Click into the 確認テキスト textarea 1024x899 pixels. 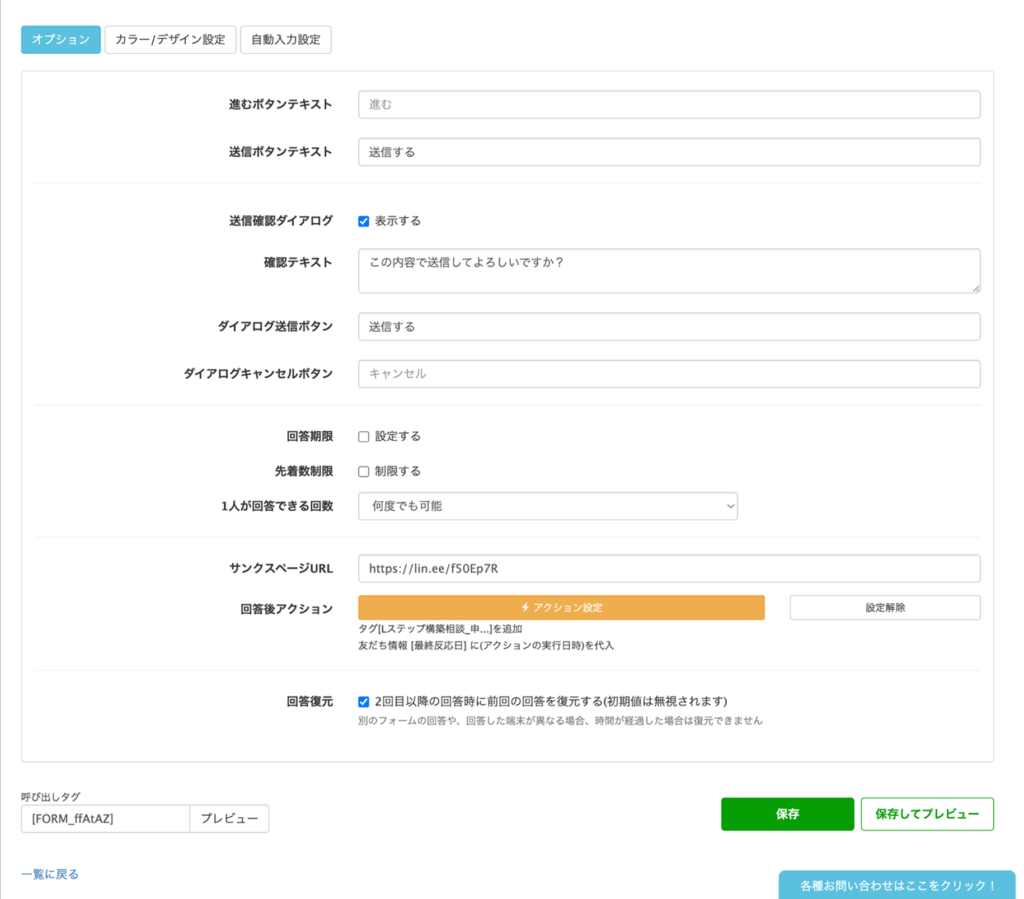point(668,270)
